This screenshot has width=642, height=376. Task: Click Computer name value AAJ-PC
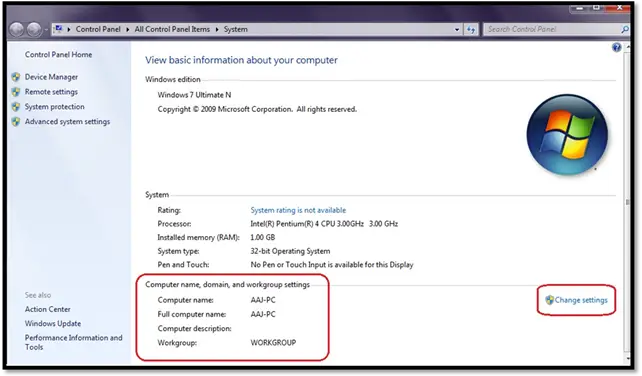coord(263,300)
